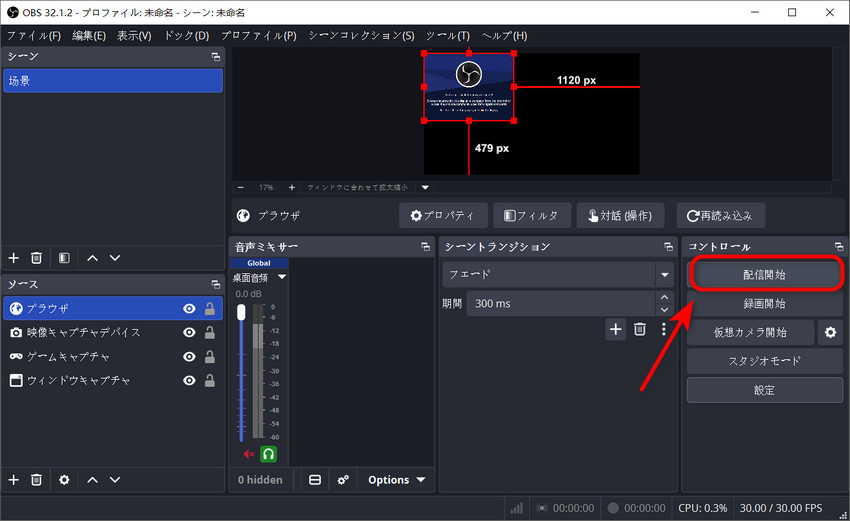Decrease transition duration with down stepper
Viewport: 850px width, 521px height.
coord(665,310)
